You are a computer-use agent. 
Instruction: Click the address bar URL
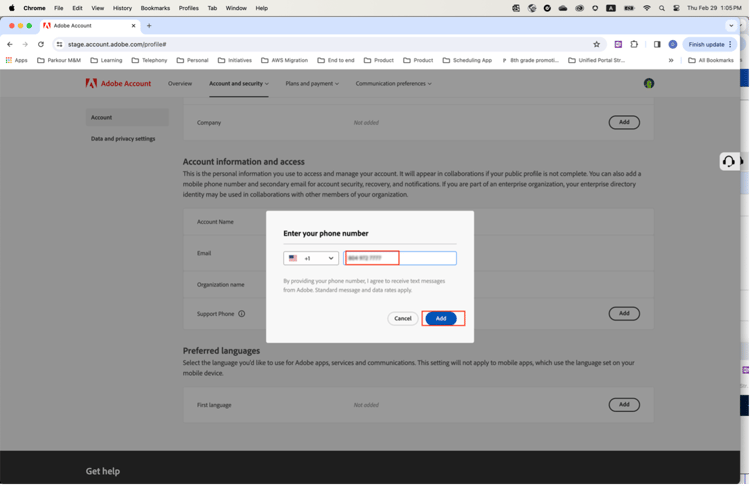117,44
